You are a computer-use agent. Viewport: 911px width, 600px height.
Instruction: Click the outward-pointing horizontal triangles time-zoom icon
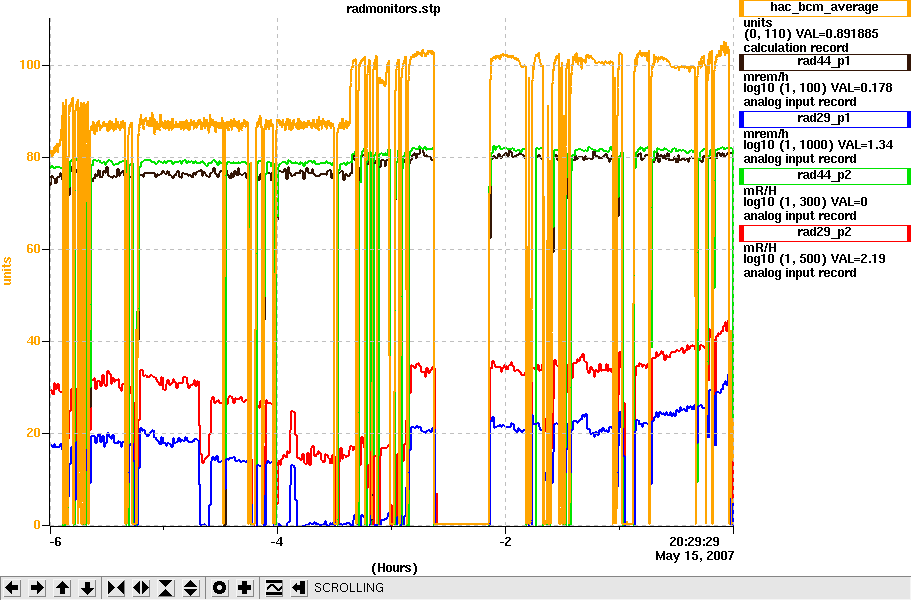pyautogui.click(x=141, y=588)
